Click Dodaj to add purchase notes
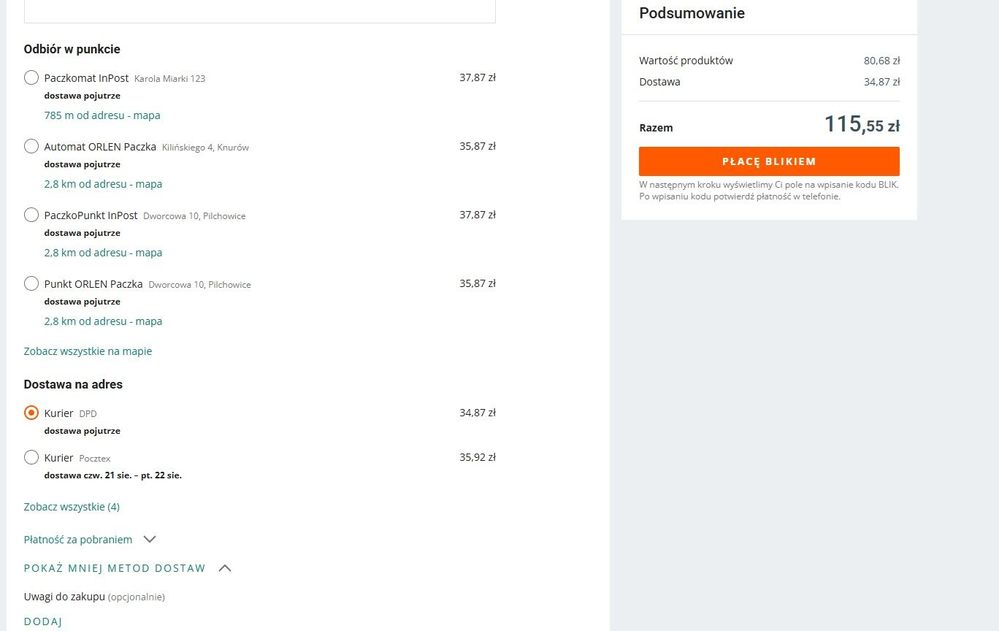This screenshot has width=999, height=631. pos(43,622)
